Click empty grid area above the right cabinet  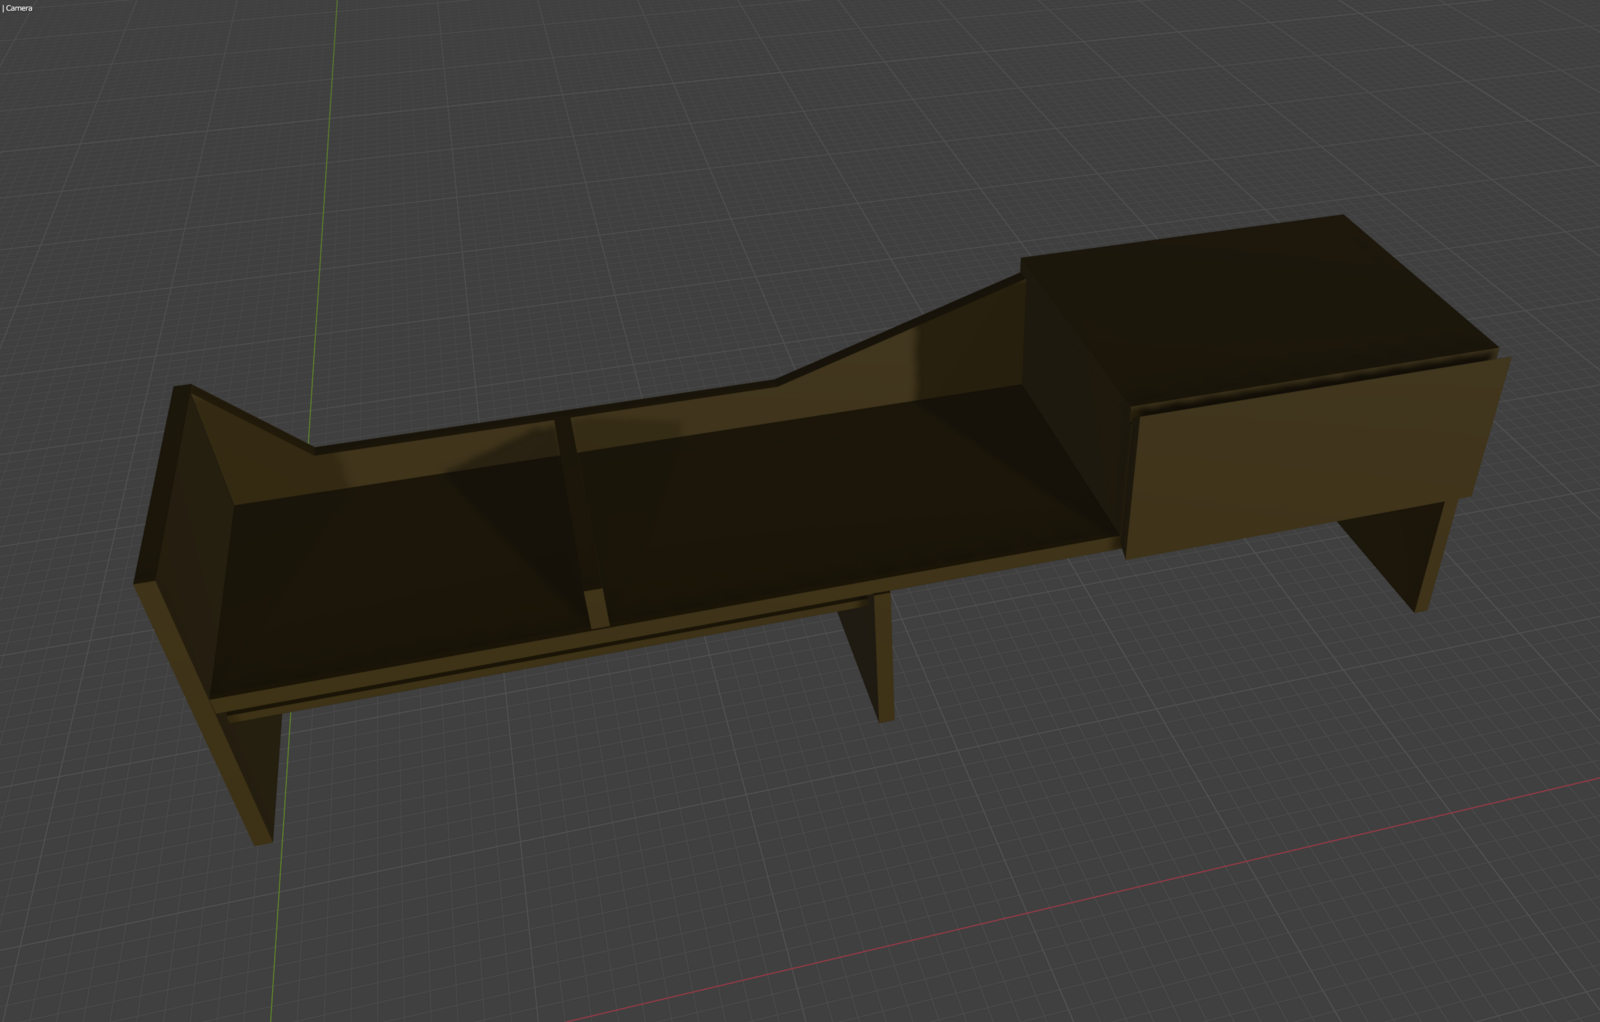click(1200, 120)
